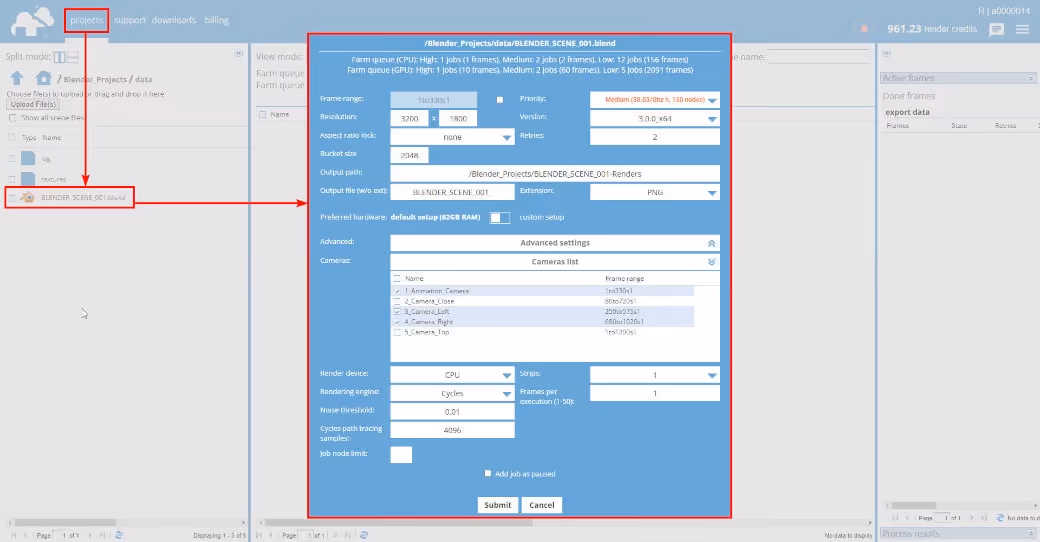Edit the Retries field
The height and width of the screenshot is (542, 1040).
coord(655,137)
